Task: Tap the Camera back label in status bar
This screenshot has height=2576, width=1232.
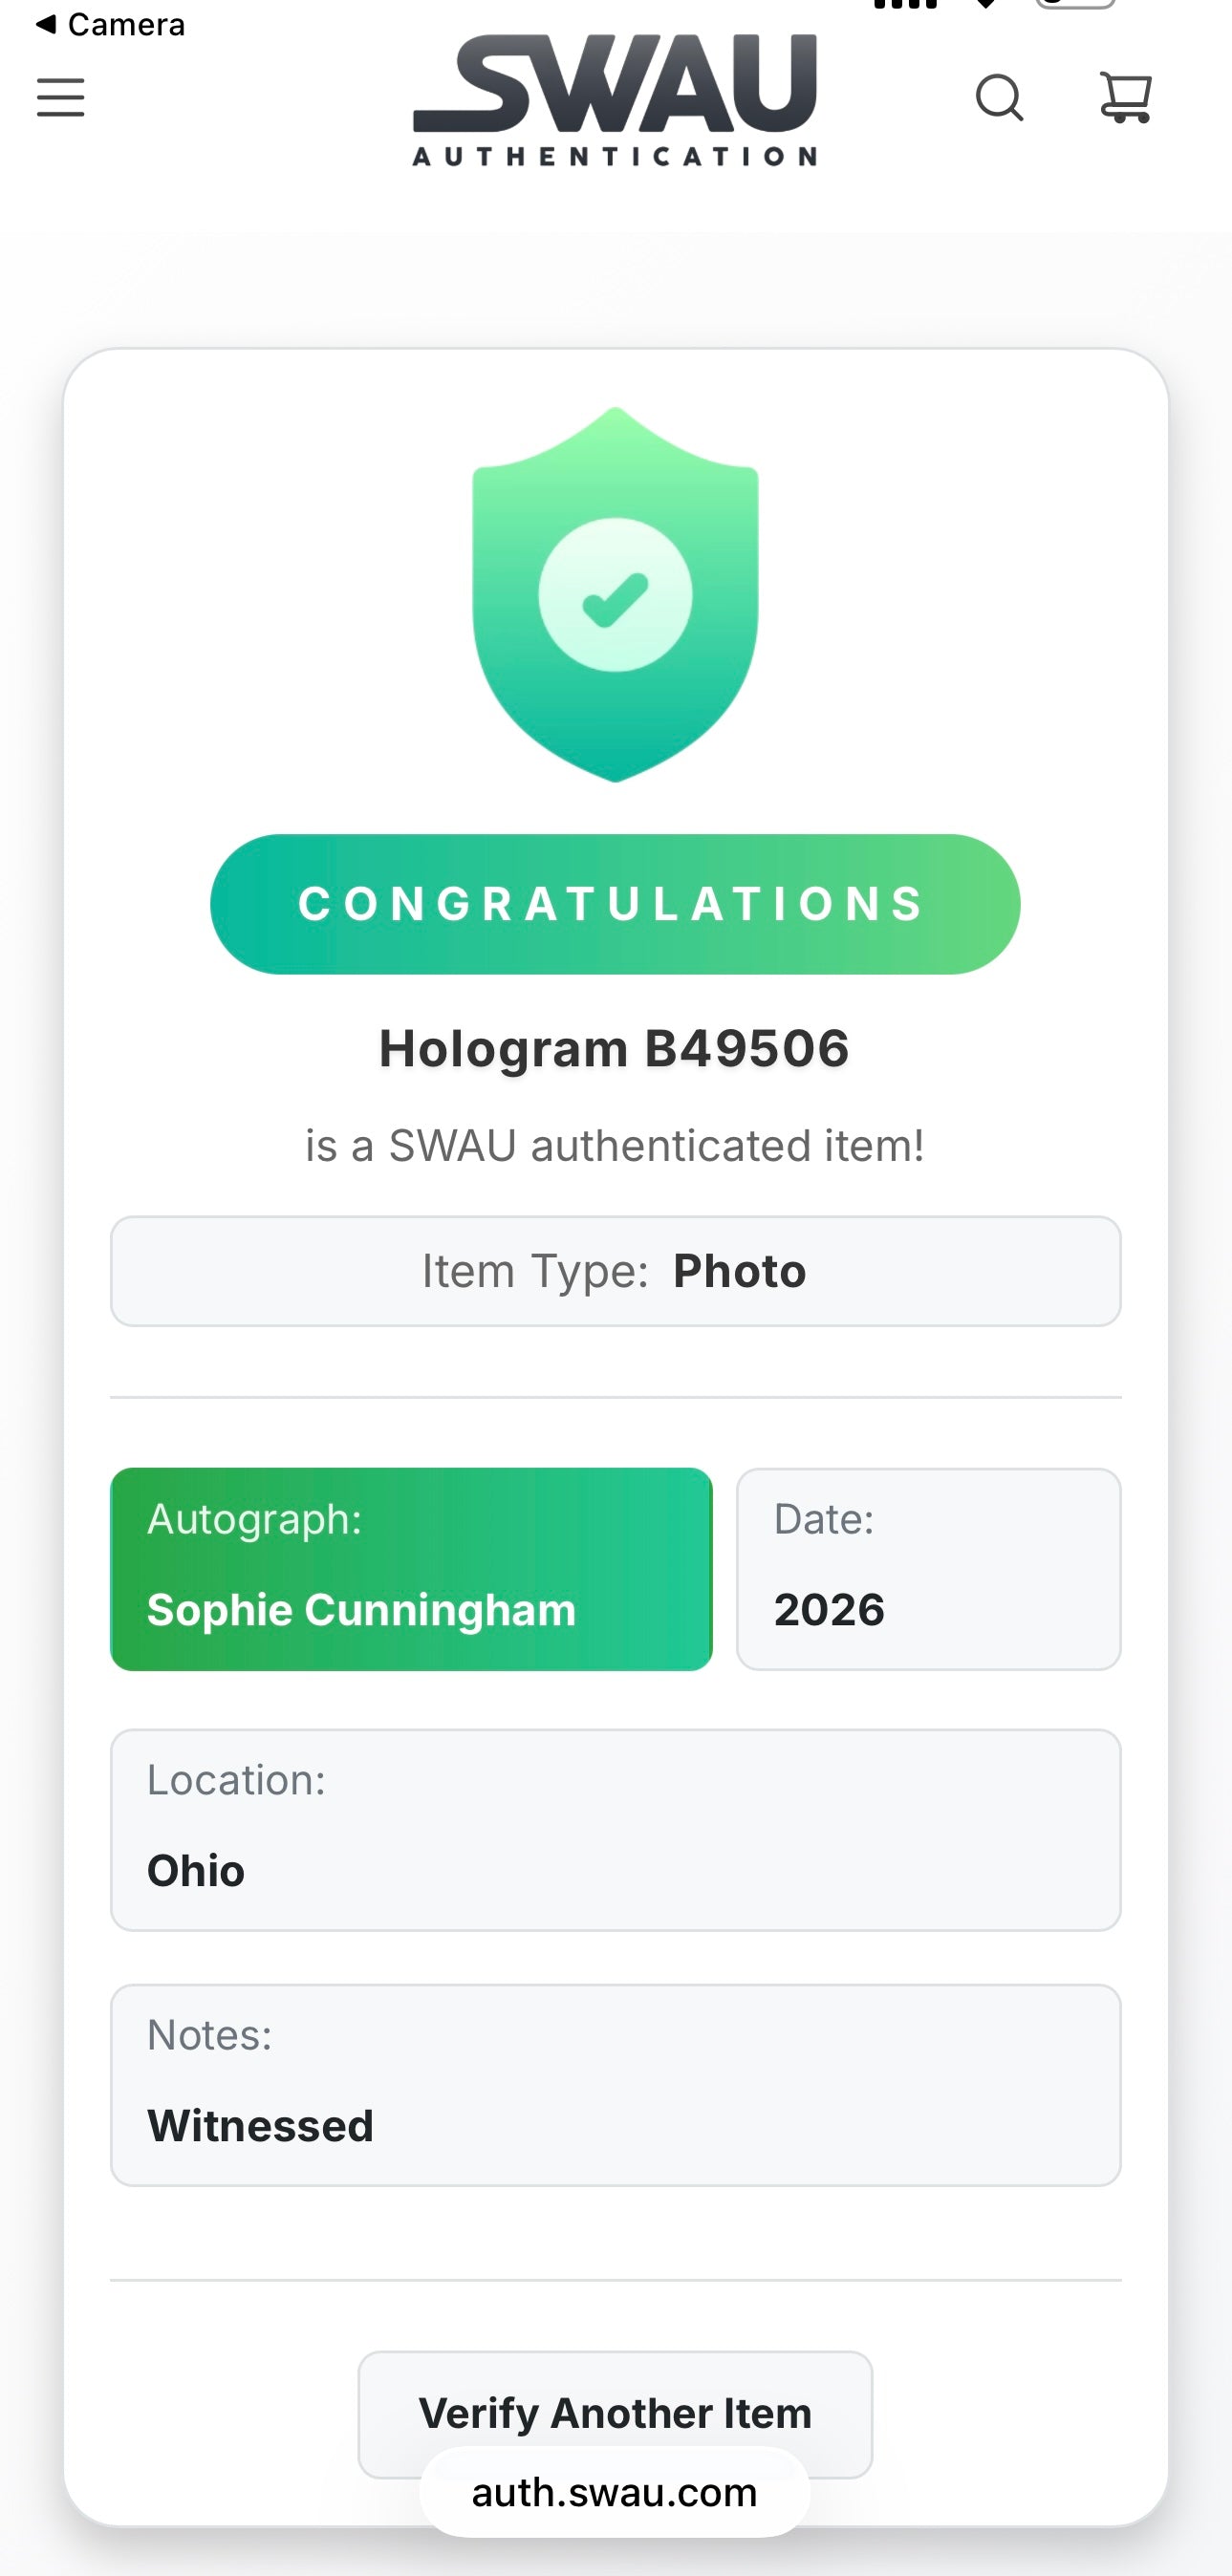Action: pos(126,24)
